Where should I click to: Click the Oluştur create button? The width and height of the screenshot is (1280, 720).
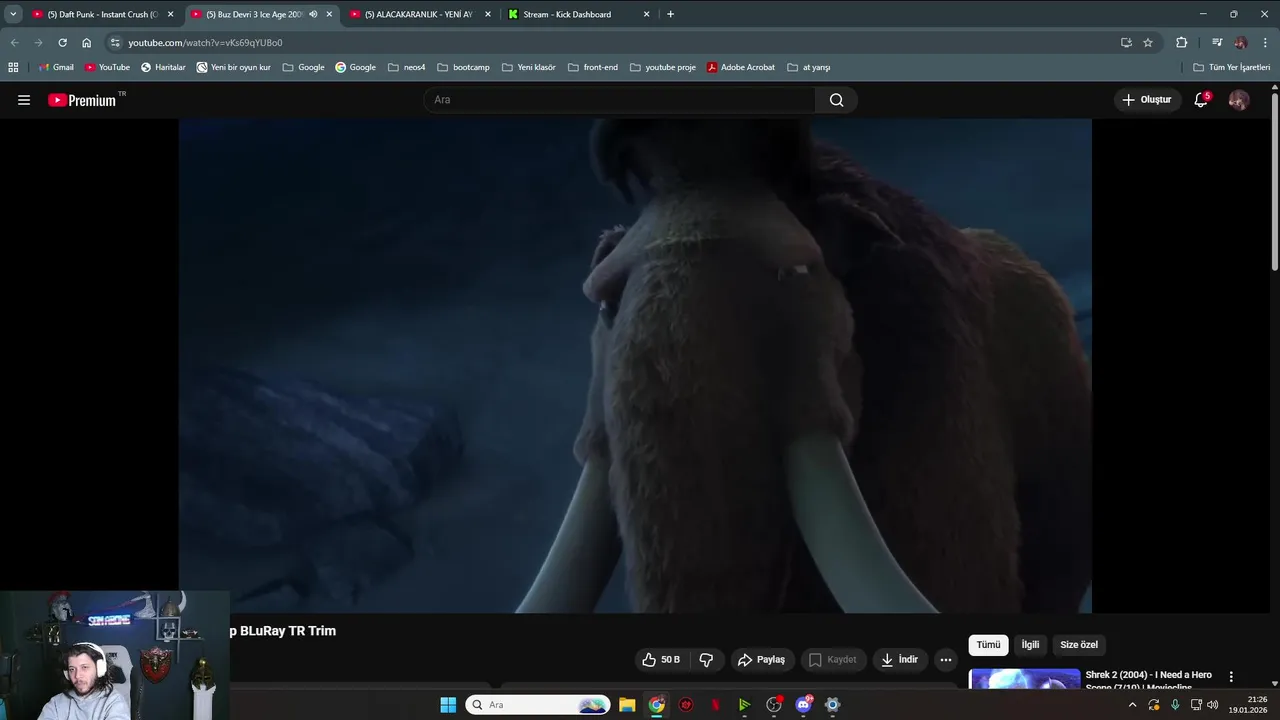coord(1146,100)
